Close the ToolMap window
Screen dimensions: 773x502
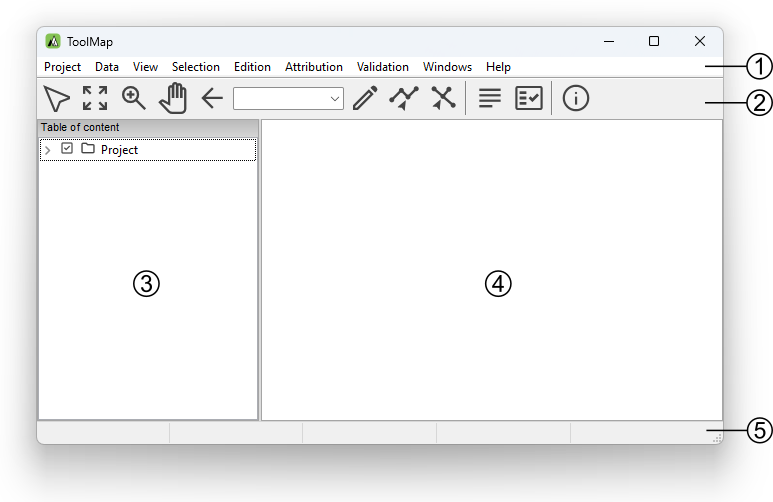point(700,41)
